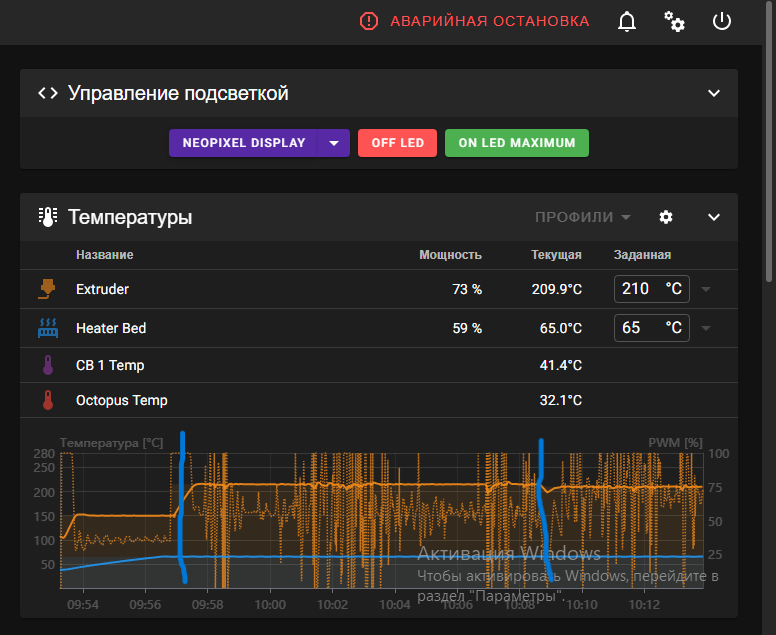Image resolution: width=776 pixels, height=635 pixels.
Task: Click the Octopus Temp thermometer icon
Action: pos(48,400)
